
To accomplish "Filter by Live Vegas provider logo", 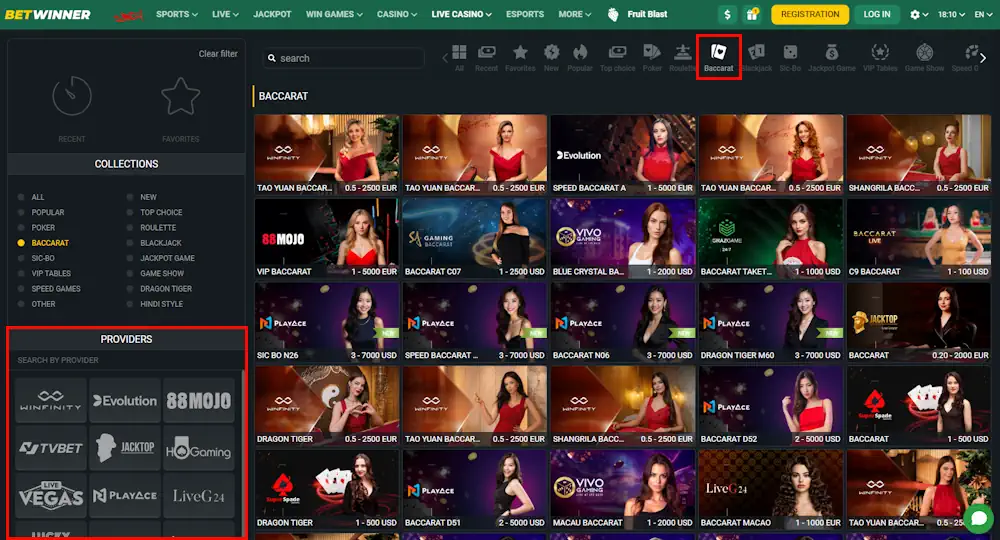I will coord(50,495).
